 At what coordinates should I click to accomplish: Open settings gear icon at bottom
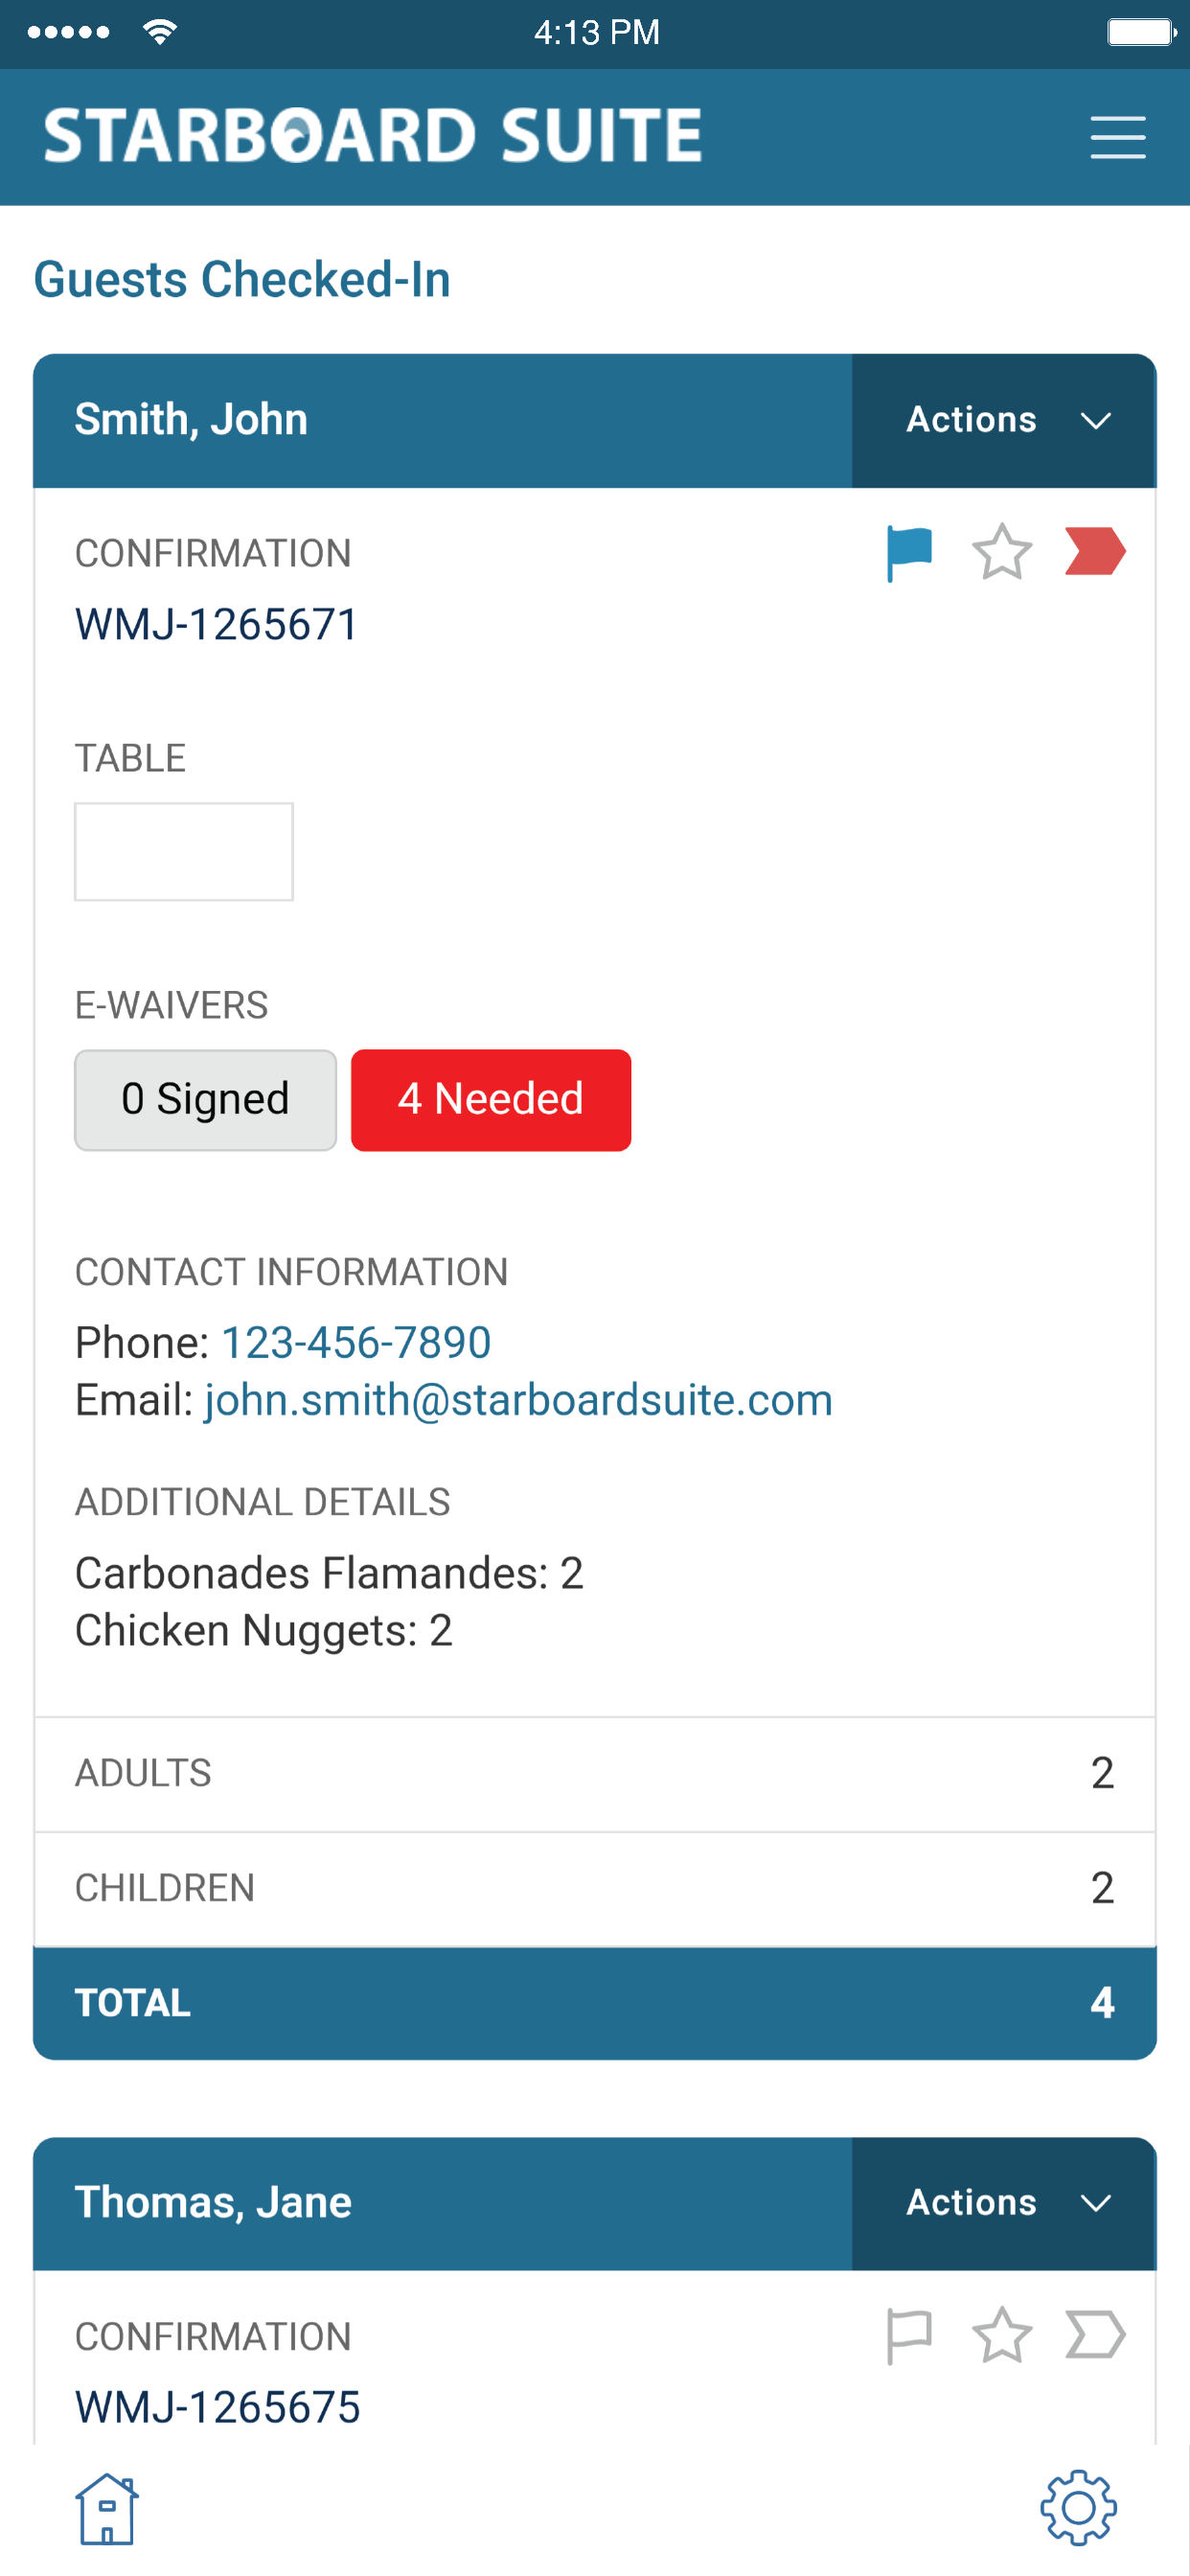[1078, 2508]
